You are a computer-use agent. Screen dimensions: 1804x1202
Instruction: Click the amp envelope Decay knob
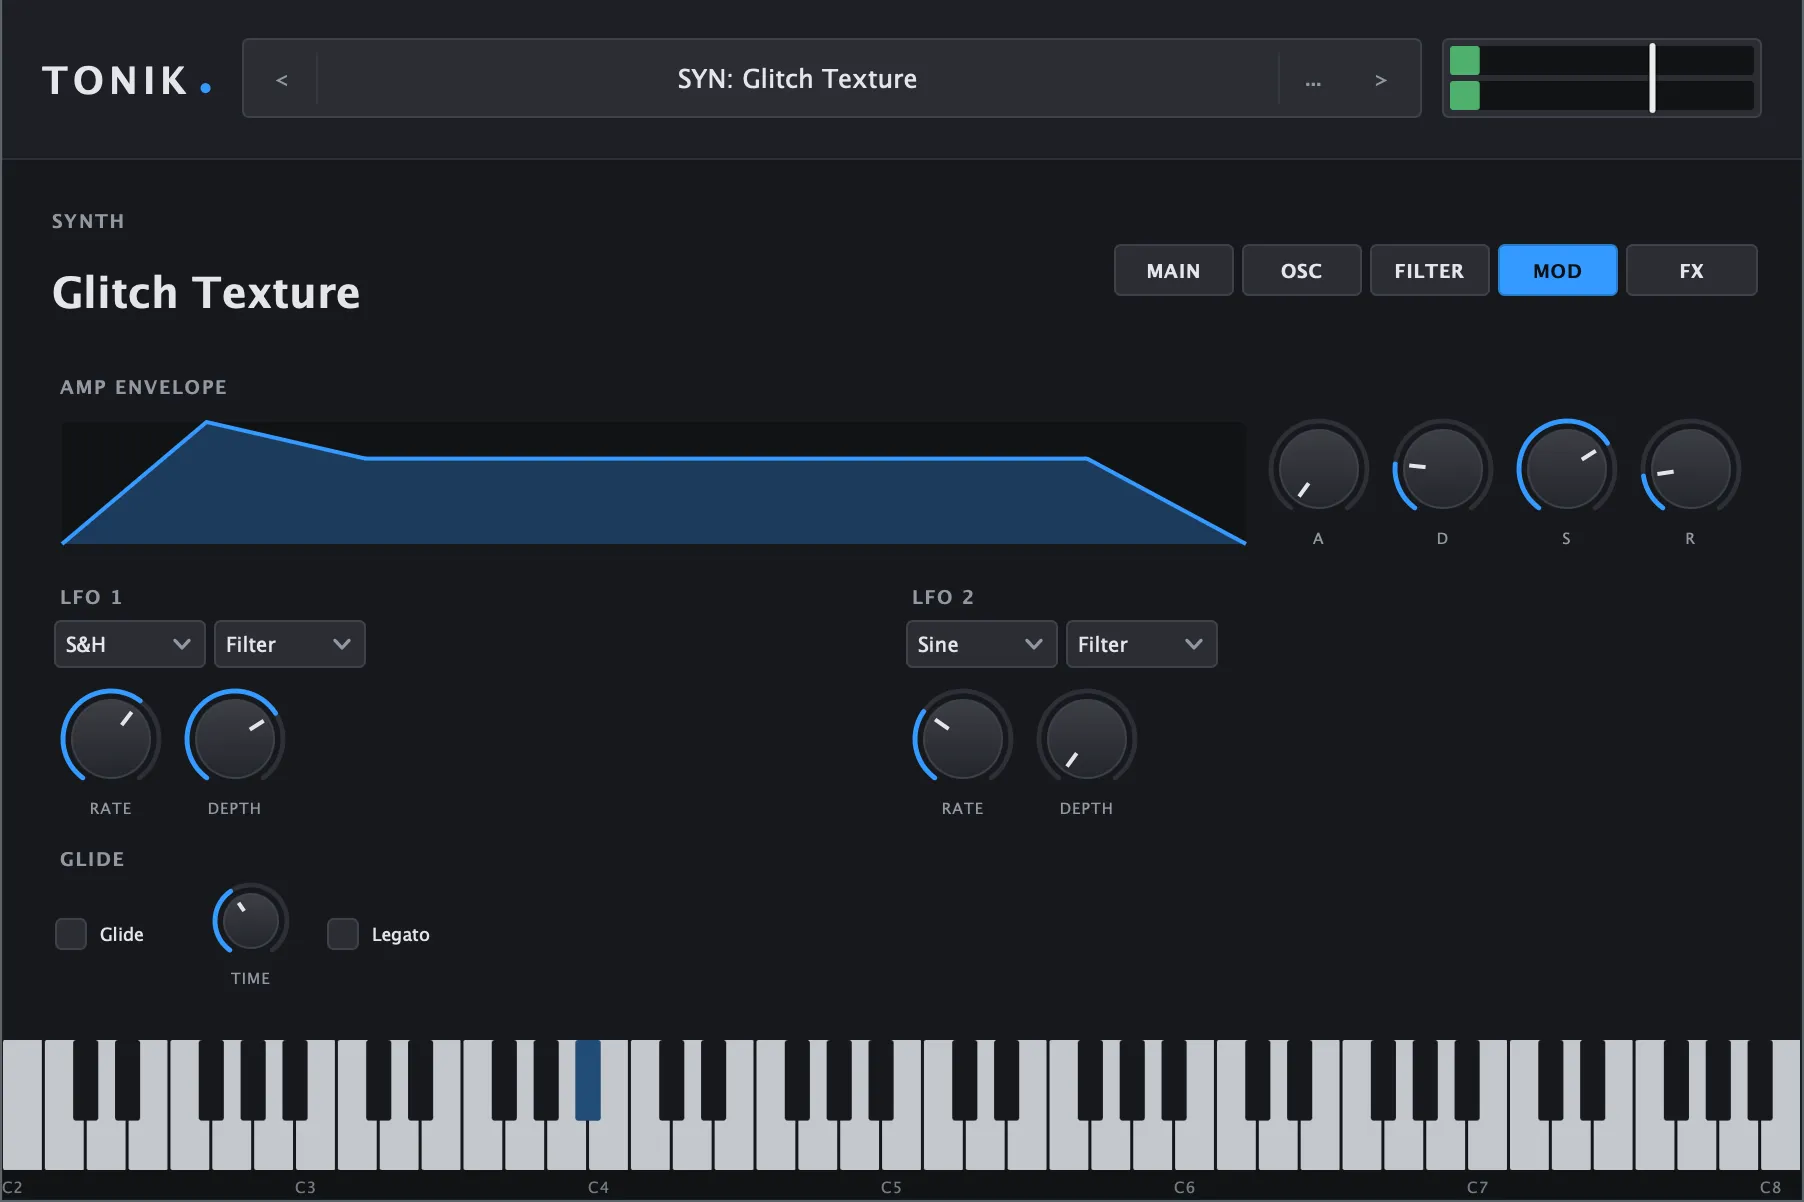point(1442,468)
